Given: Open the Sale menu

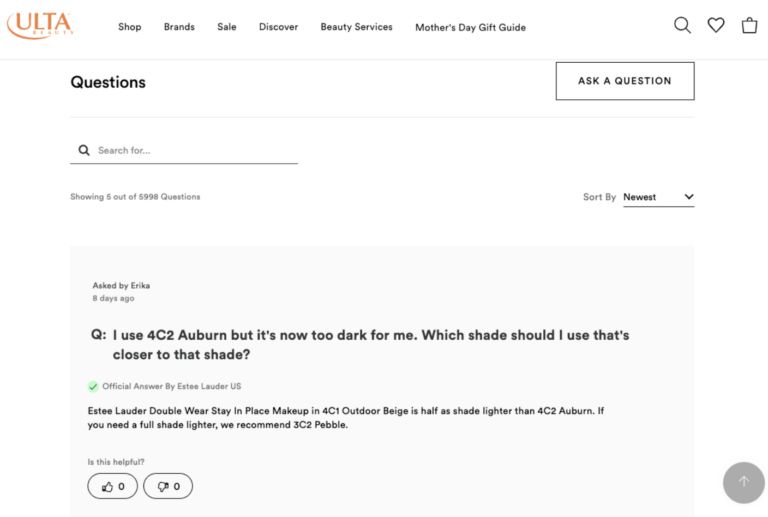Looking at the screenshot, I should [227, 27].
